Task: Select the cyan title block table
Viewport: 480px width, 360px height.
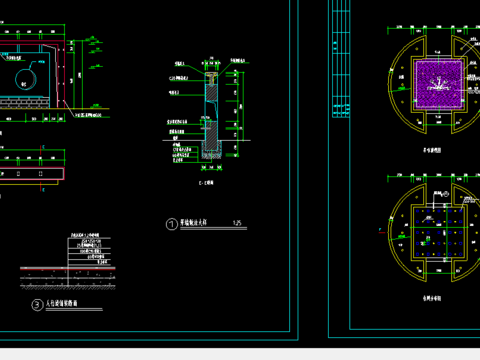Action: click(341, 58)
